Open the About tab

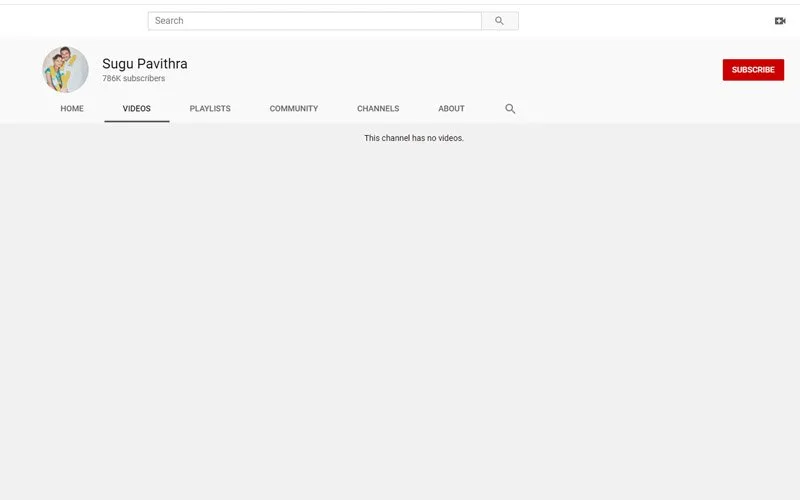point(451,109)
